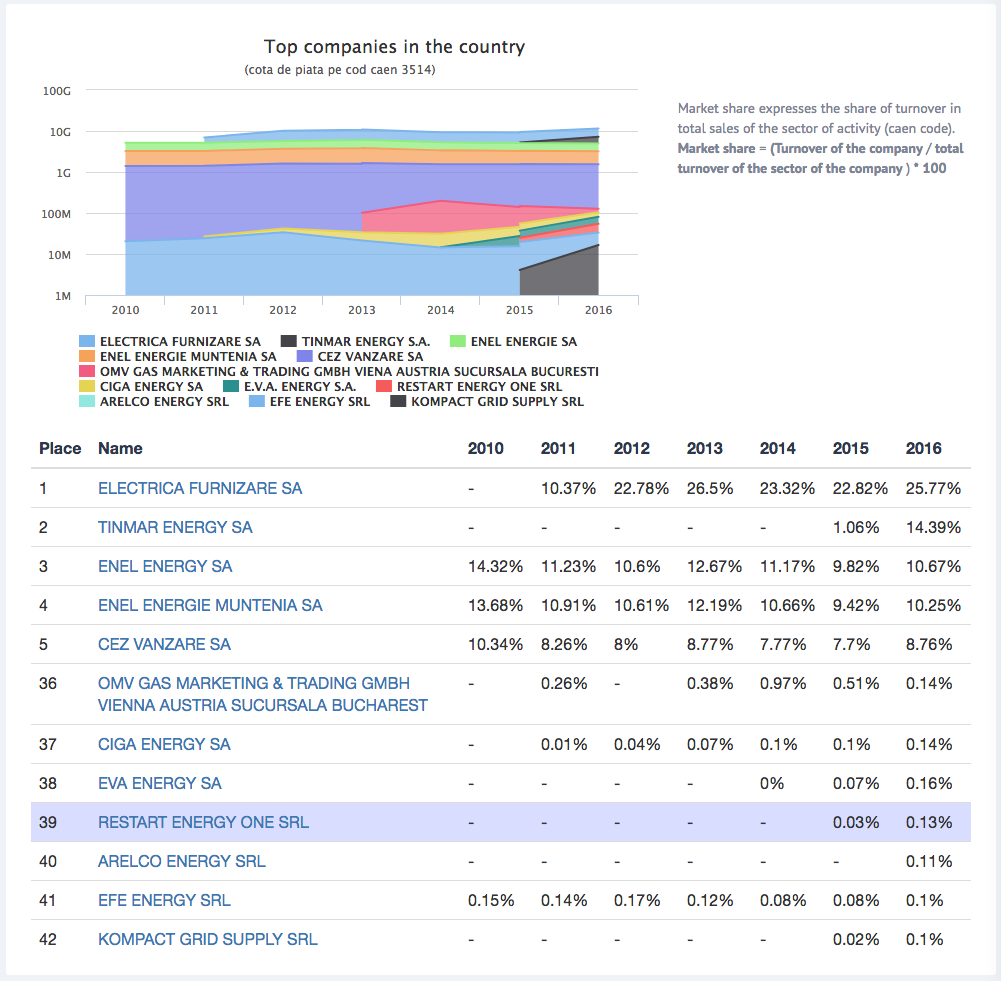Viewport: 1001px width, 981px height.
Task: Select the 0.13% Restart Energy cell
Action: coord(929,822)
